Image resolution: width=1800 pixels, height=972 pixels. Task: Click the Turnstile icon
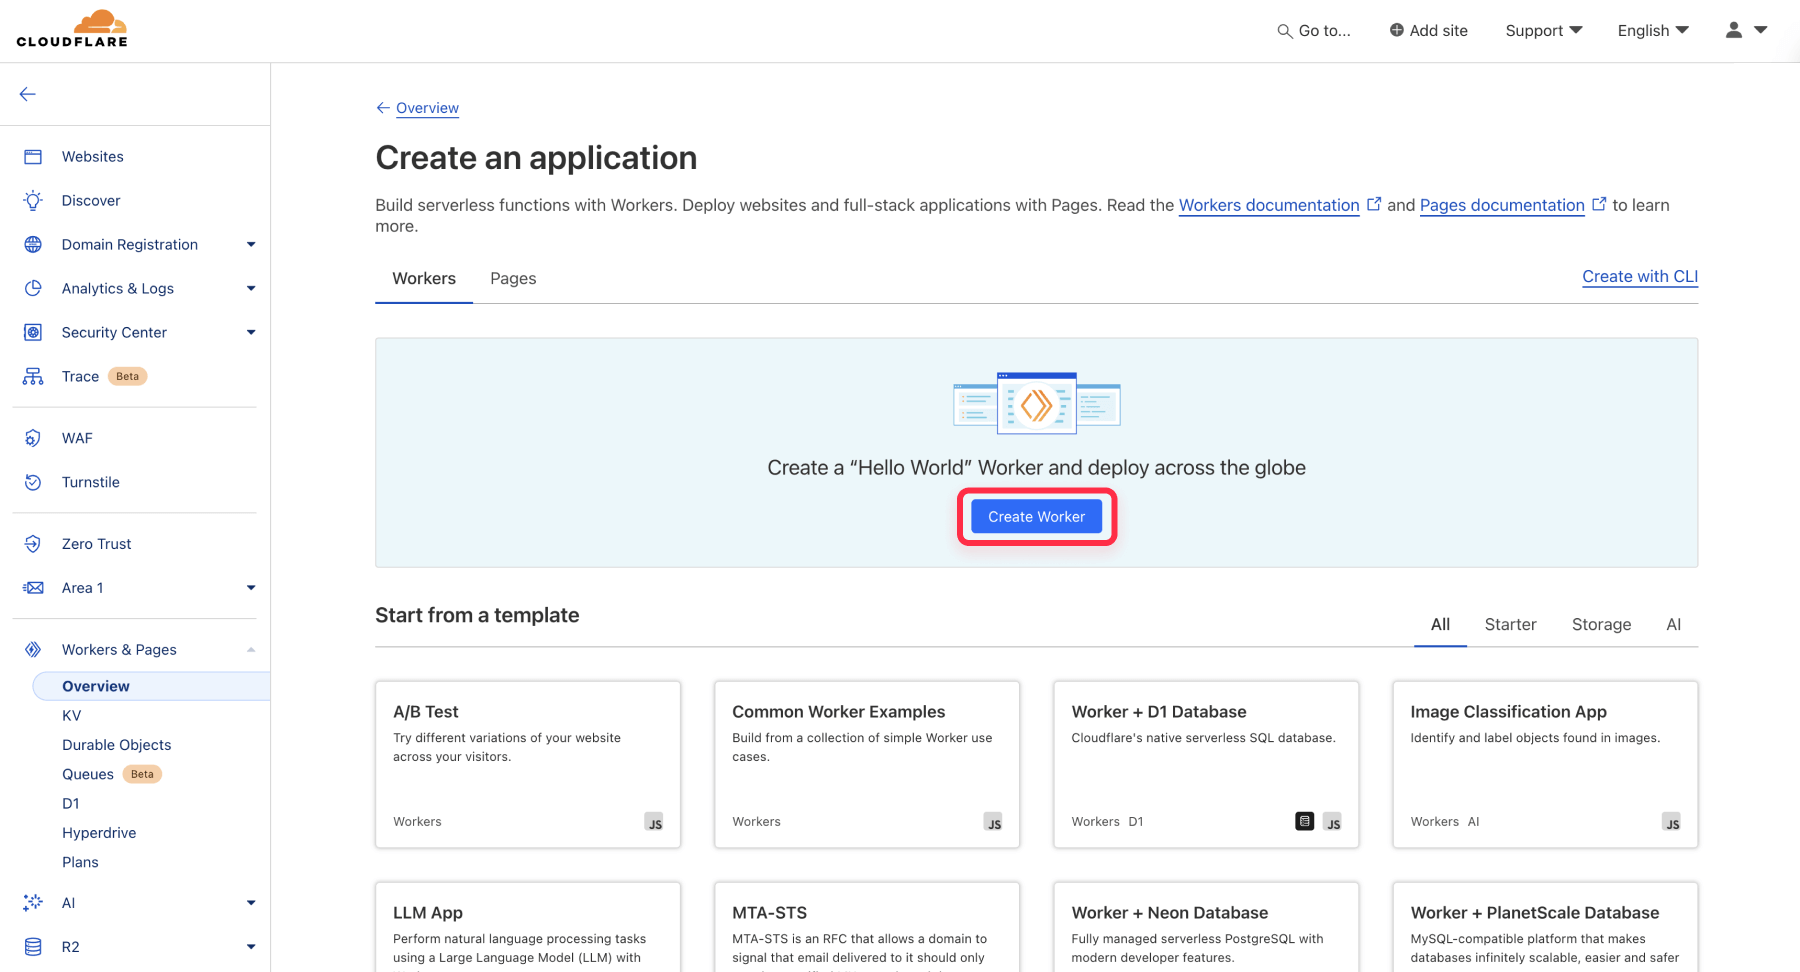tap(33, 482)
